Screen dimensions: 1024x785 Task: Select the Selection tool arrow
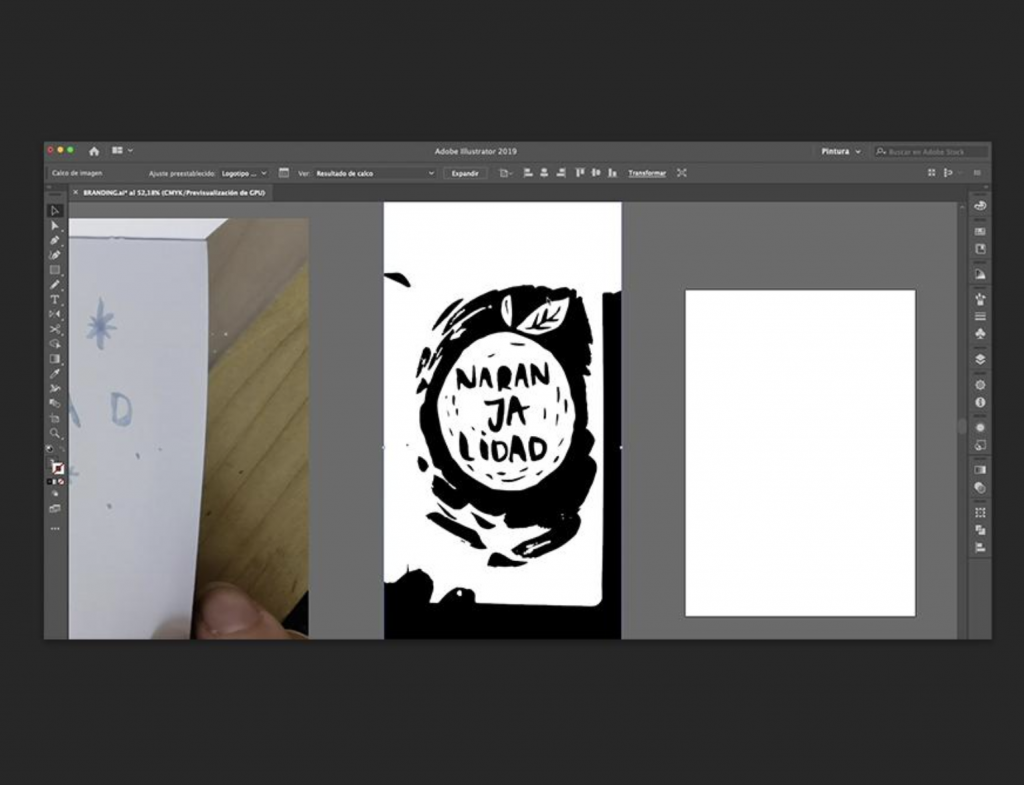(55, 211)
